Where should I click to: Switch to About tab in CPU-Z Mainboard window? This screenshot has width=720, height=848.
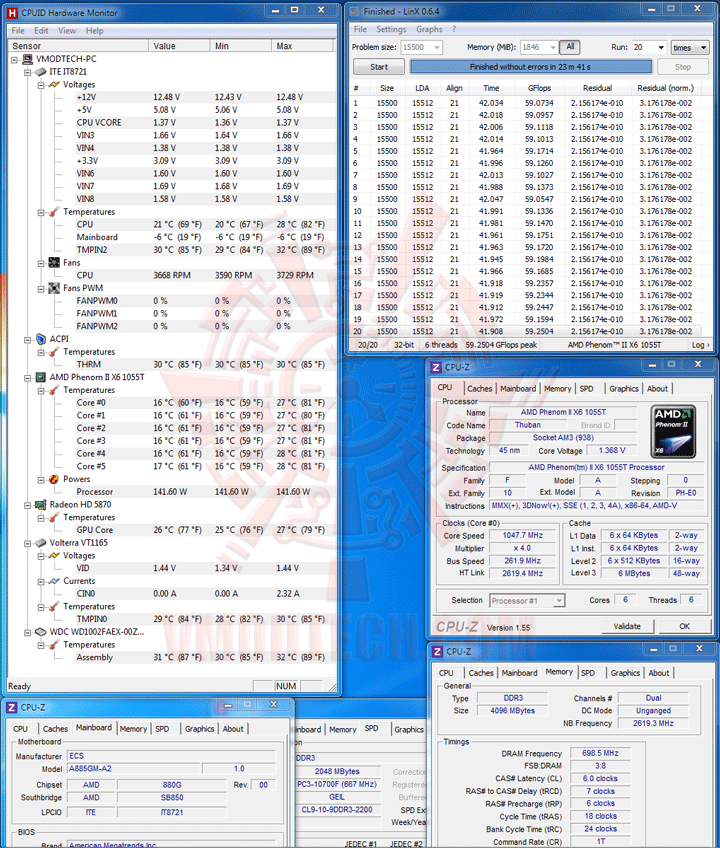[x=233, y=729]
